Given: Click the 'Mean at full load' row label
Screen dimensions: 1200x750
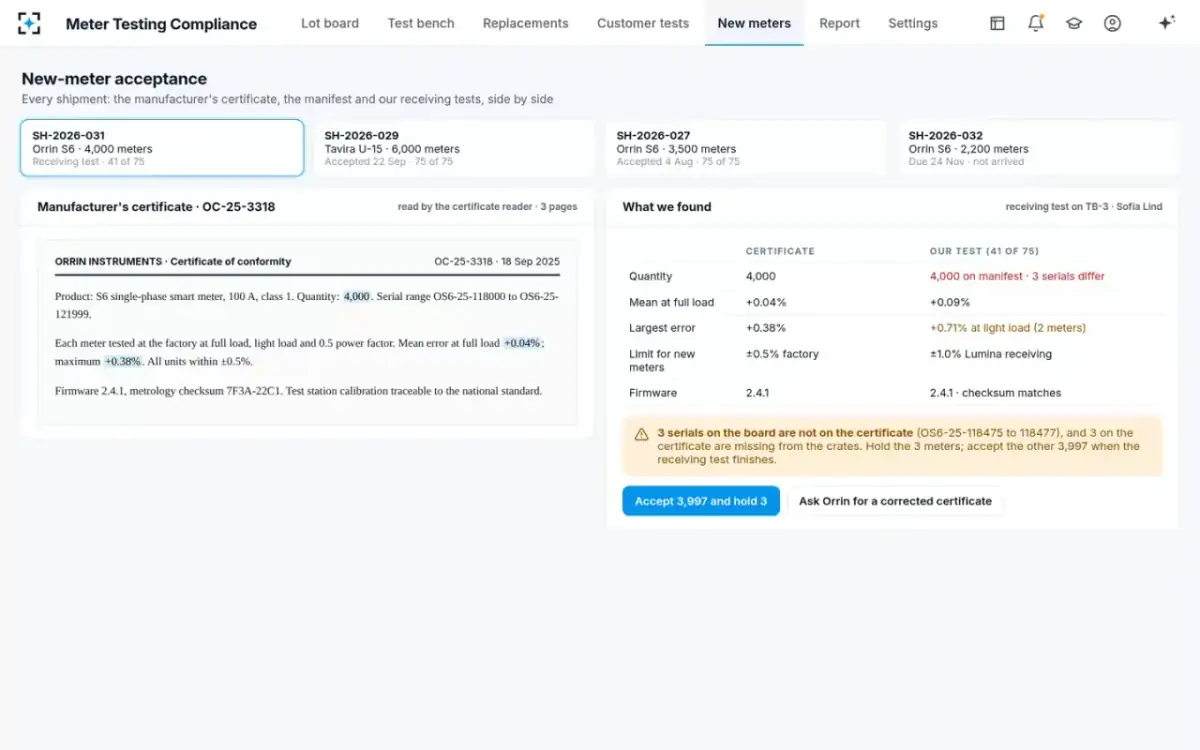Looking at the screenshot, I should [672, 302].
